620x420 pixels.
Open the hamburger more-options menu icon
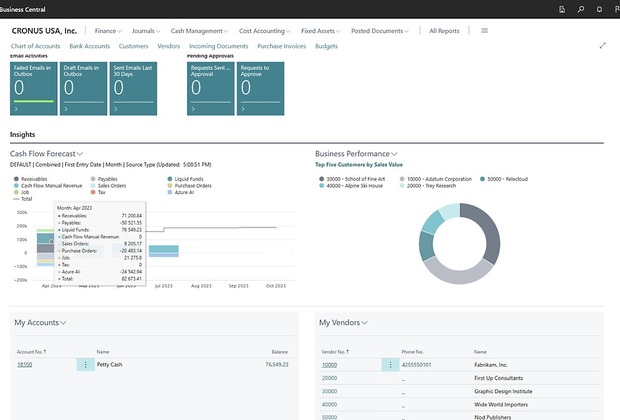(484, 30)
